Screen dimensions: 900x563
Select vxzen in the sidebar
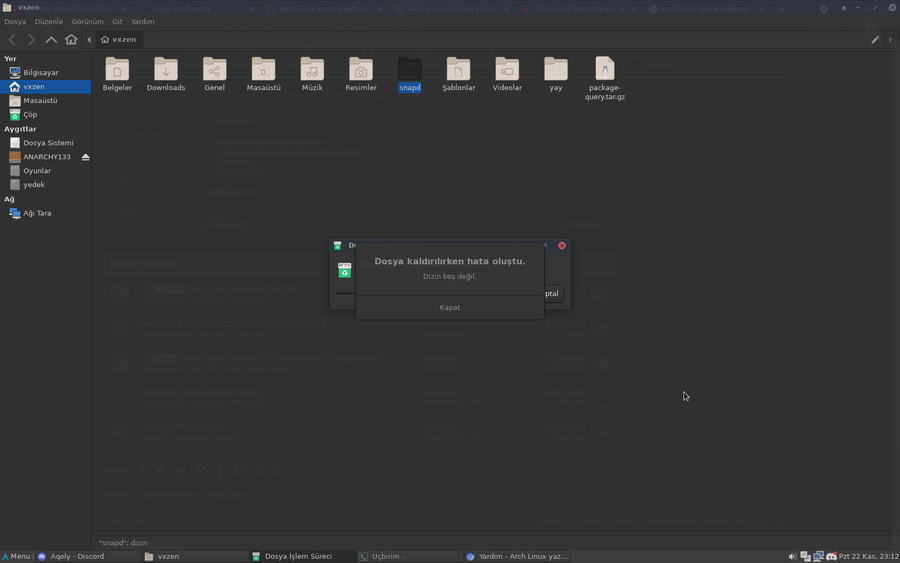[45, 87]
